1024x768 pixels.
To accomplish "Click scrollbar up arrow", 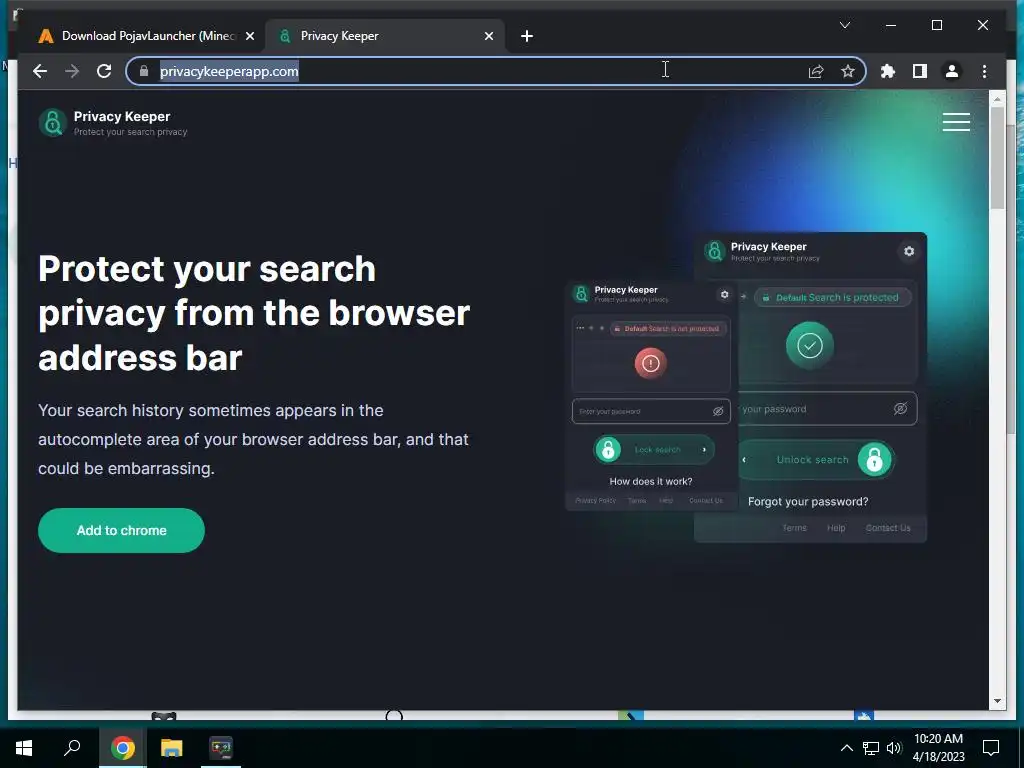I will click(997, 99).
